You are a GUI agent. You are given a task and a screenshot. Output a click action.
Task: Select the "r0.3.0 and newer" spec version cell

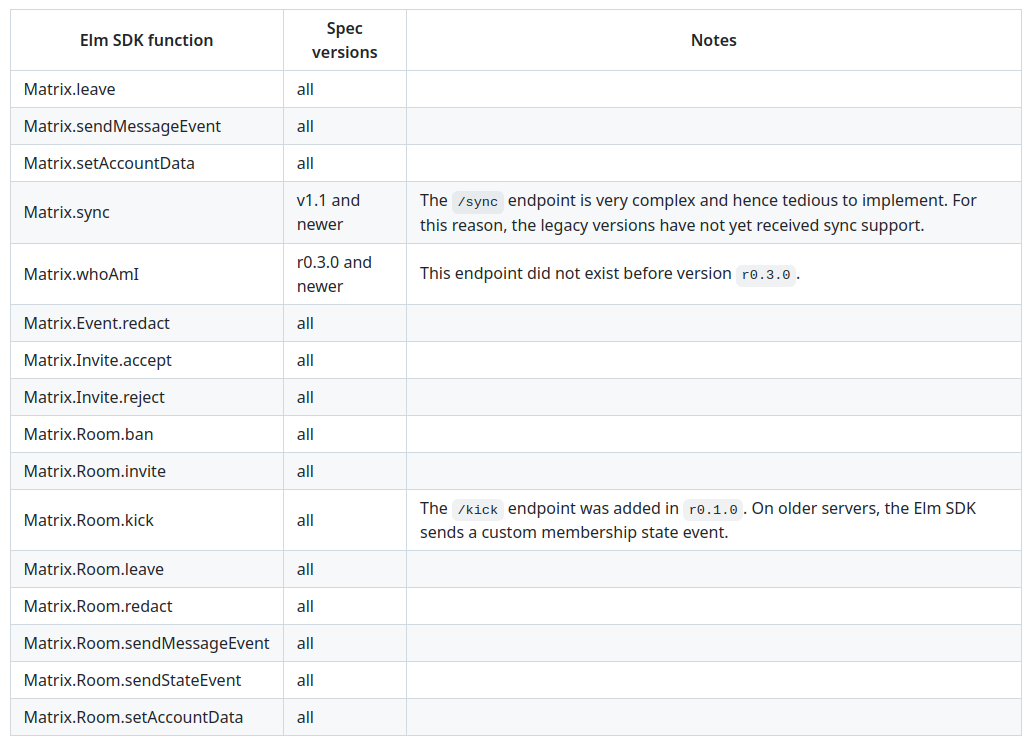click(x=334, y=274)
